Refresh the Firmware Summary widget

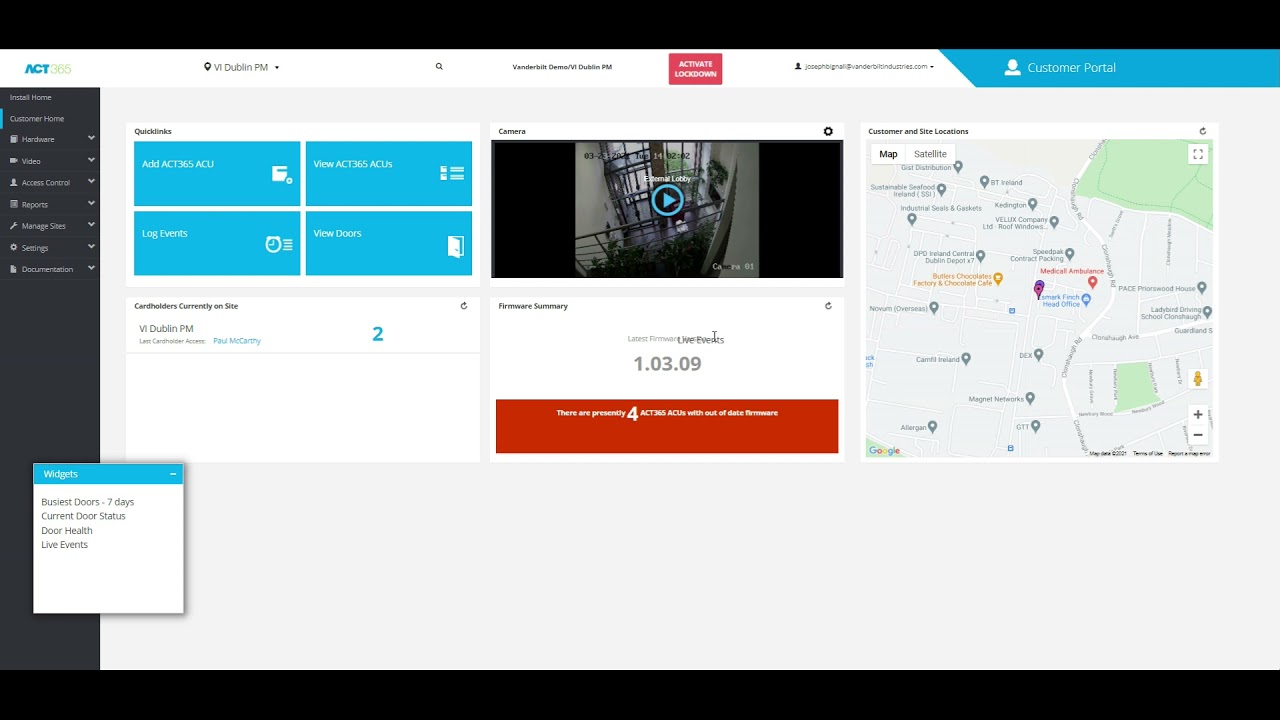pos(828,306)
